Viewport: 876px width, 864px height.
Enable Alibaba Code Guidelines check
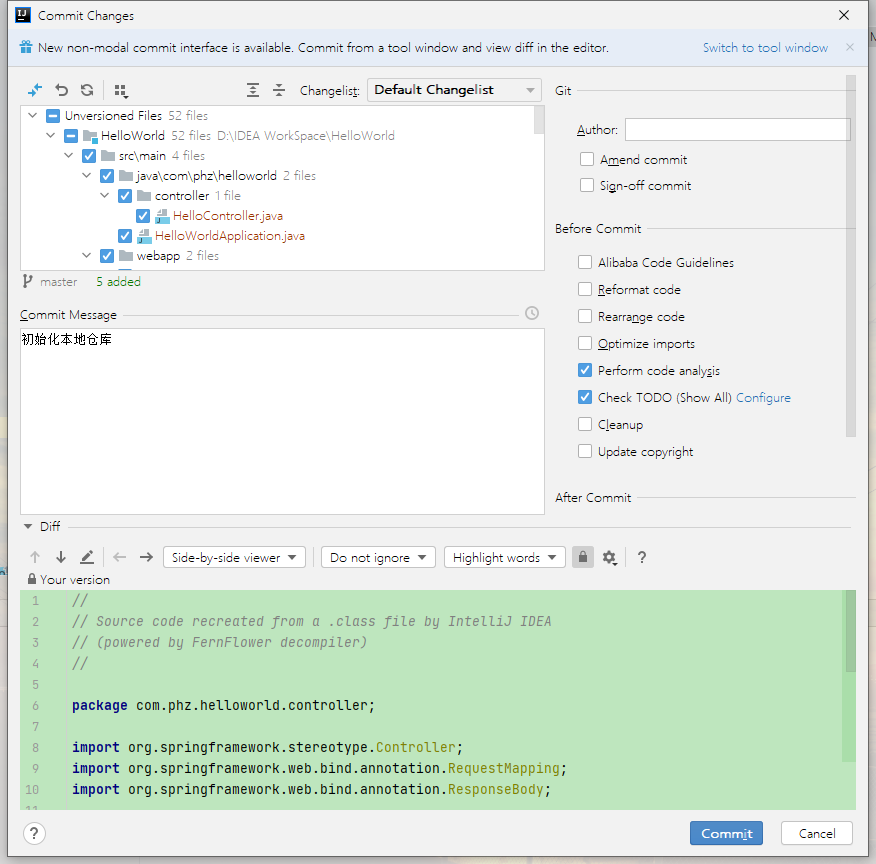coord(584,262)
